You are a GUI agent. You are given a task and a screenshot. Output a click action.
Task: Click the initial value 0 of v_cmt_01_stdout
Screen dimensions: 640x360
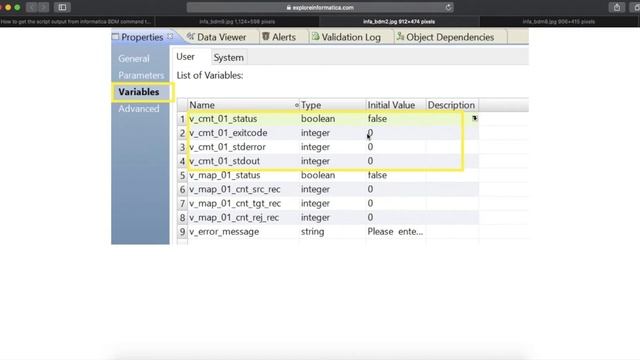pos(370,161)
